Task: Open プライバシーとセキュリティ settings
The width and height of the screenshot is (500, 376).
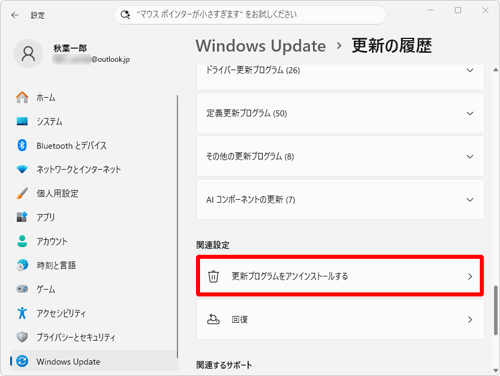Action: click(x=93, y=337)
